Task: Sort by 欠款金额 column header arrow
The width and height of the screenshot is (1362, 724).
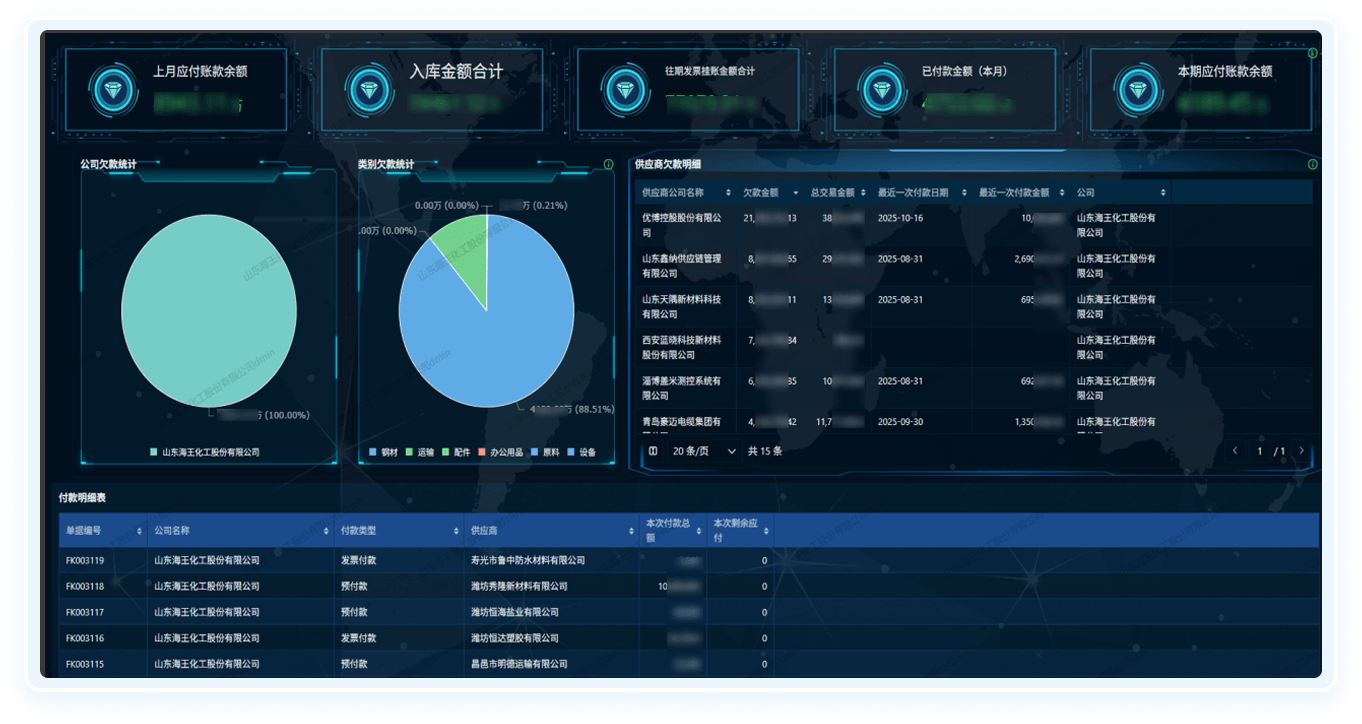Action: 796,193
